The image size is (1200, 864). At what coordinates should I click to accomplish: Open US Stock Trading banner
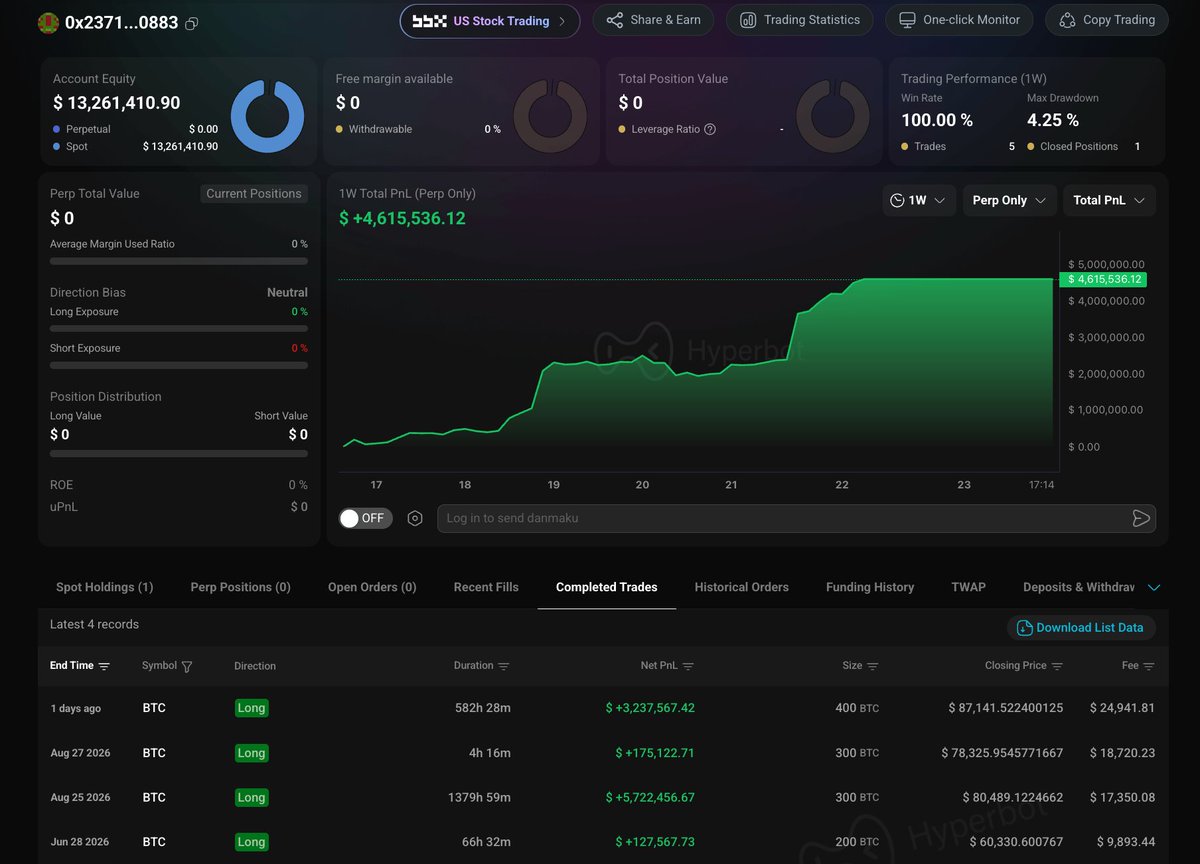click(x=490, y=21)
